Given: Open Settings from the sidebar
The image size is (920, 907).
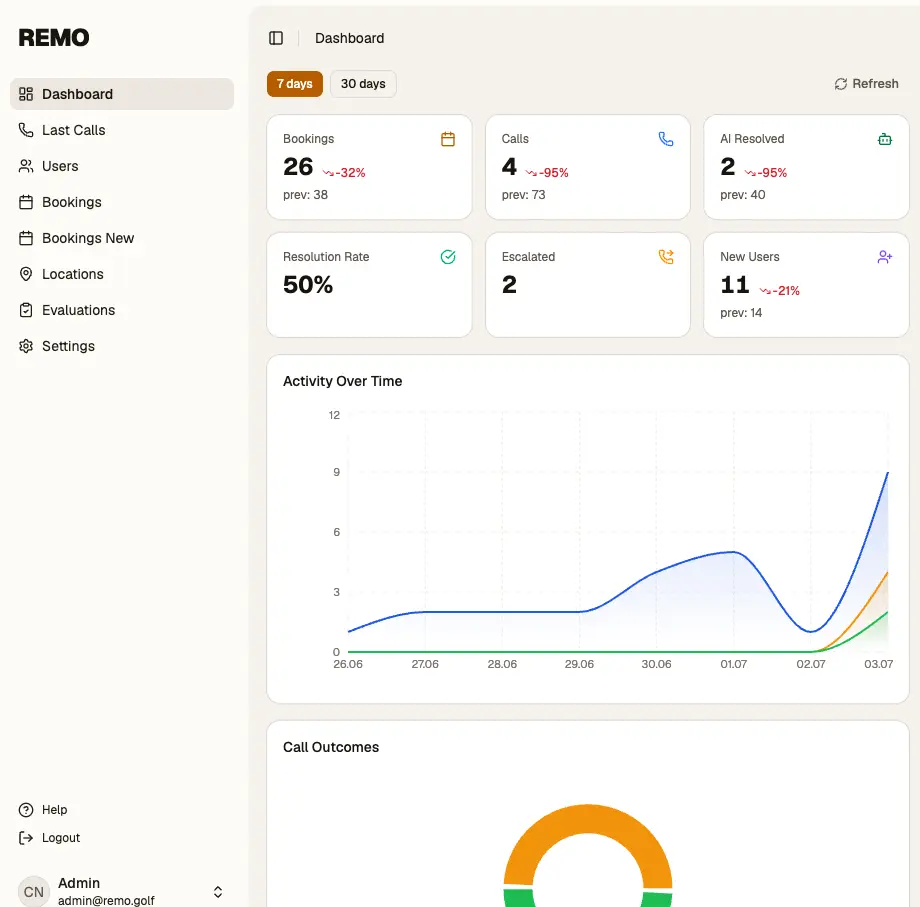Looking at the screenshot, I should tap(122, 346).
